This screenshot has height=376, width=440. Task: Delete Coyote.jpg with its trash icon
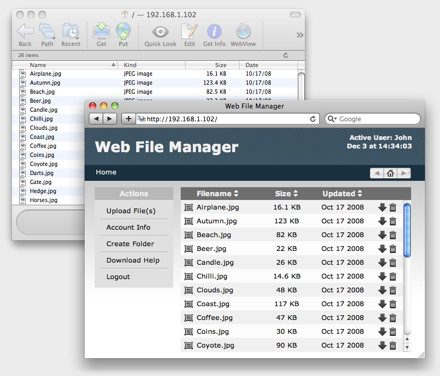[393, 346]
